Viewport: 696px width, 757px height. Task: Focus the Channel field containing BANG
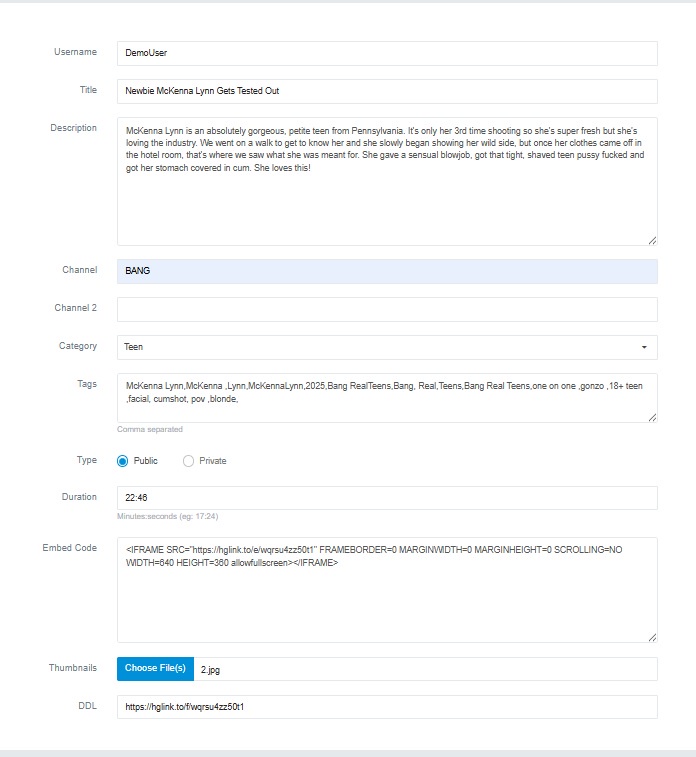pyautogui.click(x=387, y=271)
